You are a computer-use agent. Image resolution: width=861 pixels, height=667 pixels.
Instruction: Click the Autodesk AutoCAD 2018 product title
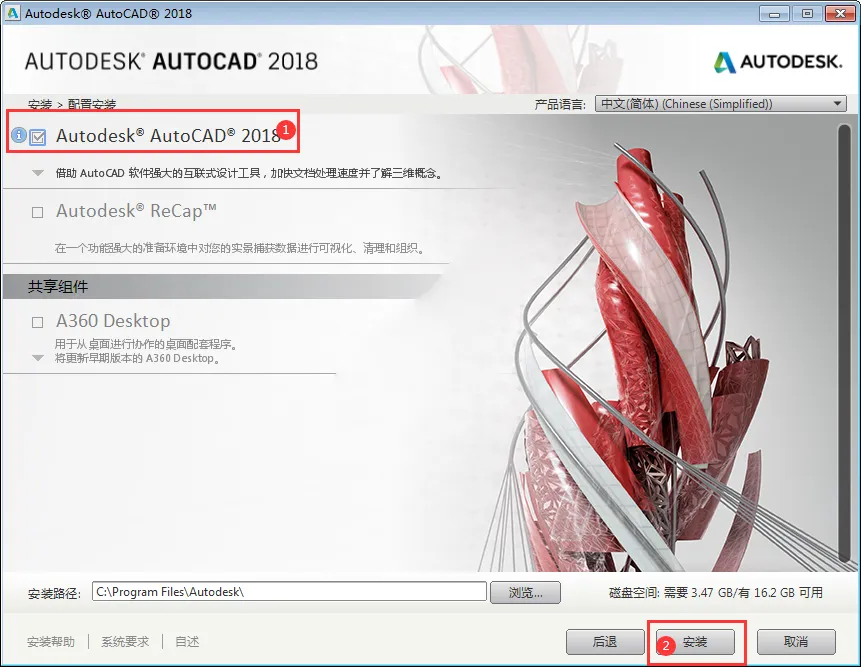[x=168, y=136]
